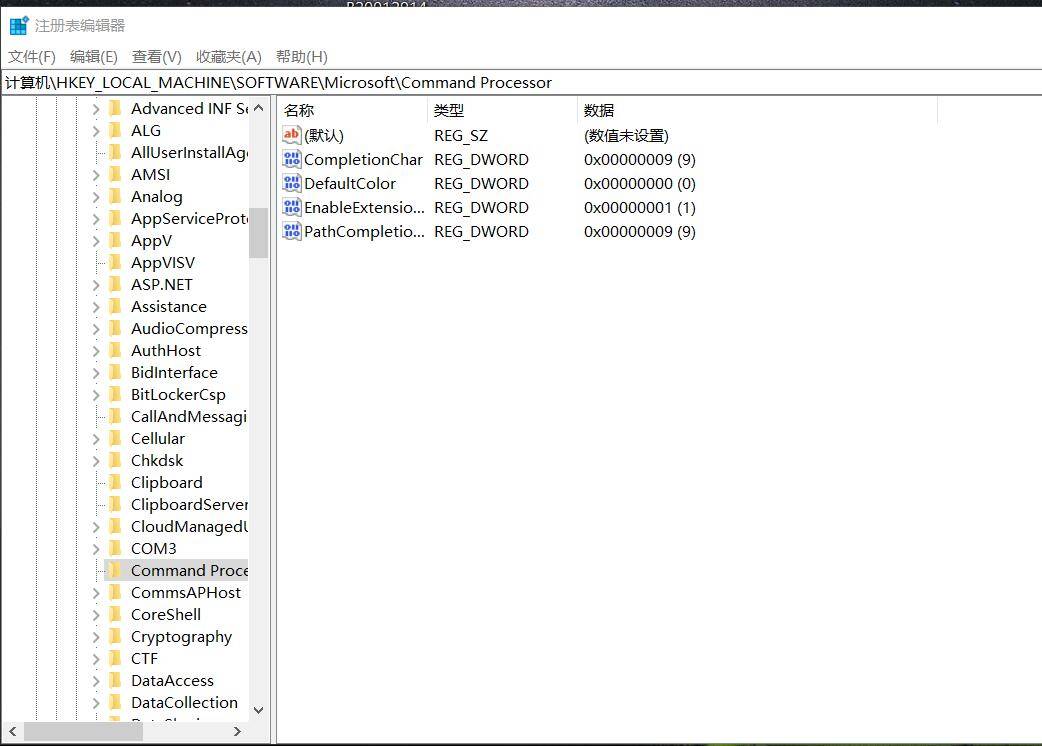Select the AppServiceProtocols tree key
The image size is (1042, 746).
tap(189, 219)
